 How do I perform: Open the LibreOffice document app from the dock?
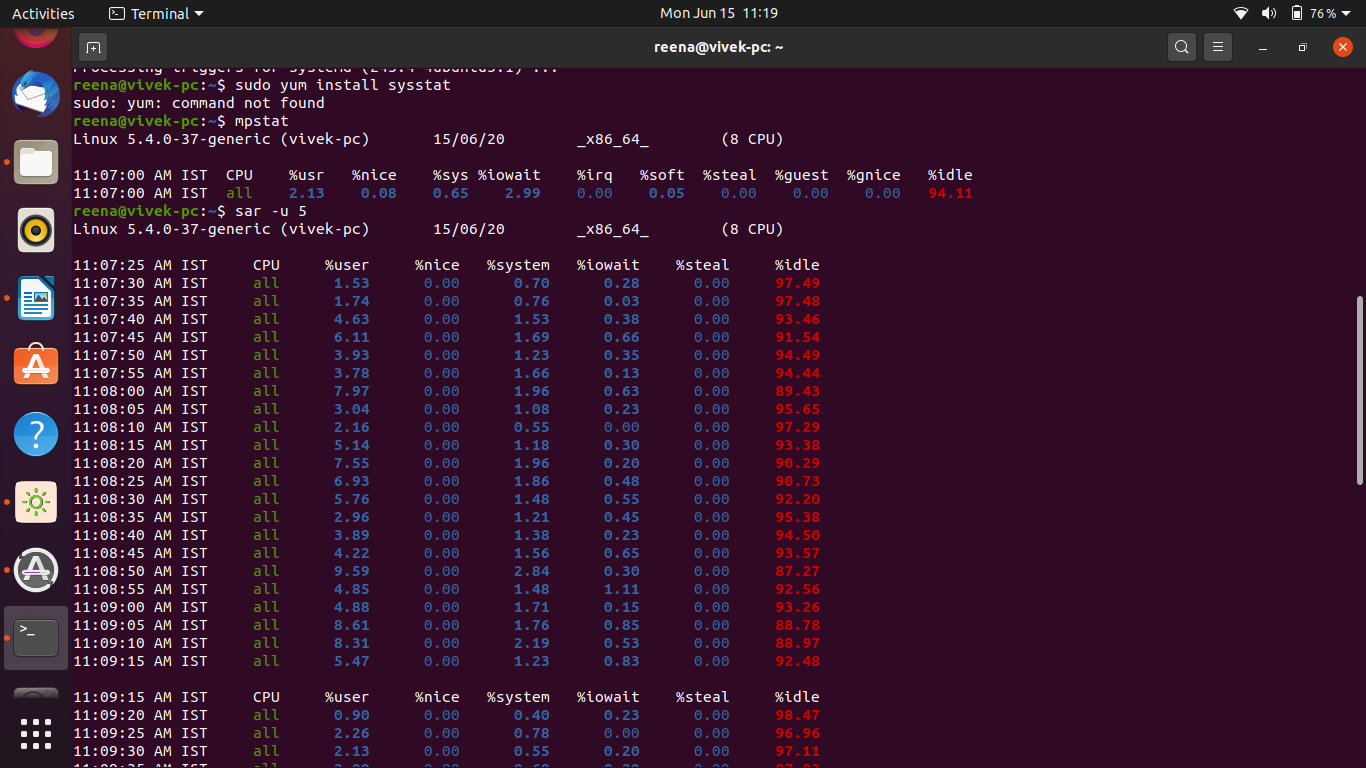pos(35,297)
